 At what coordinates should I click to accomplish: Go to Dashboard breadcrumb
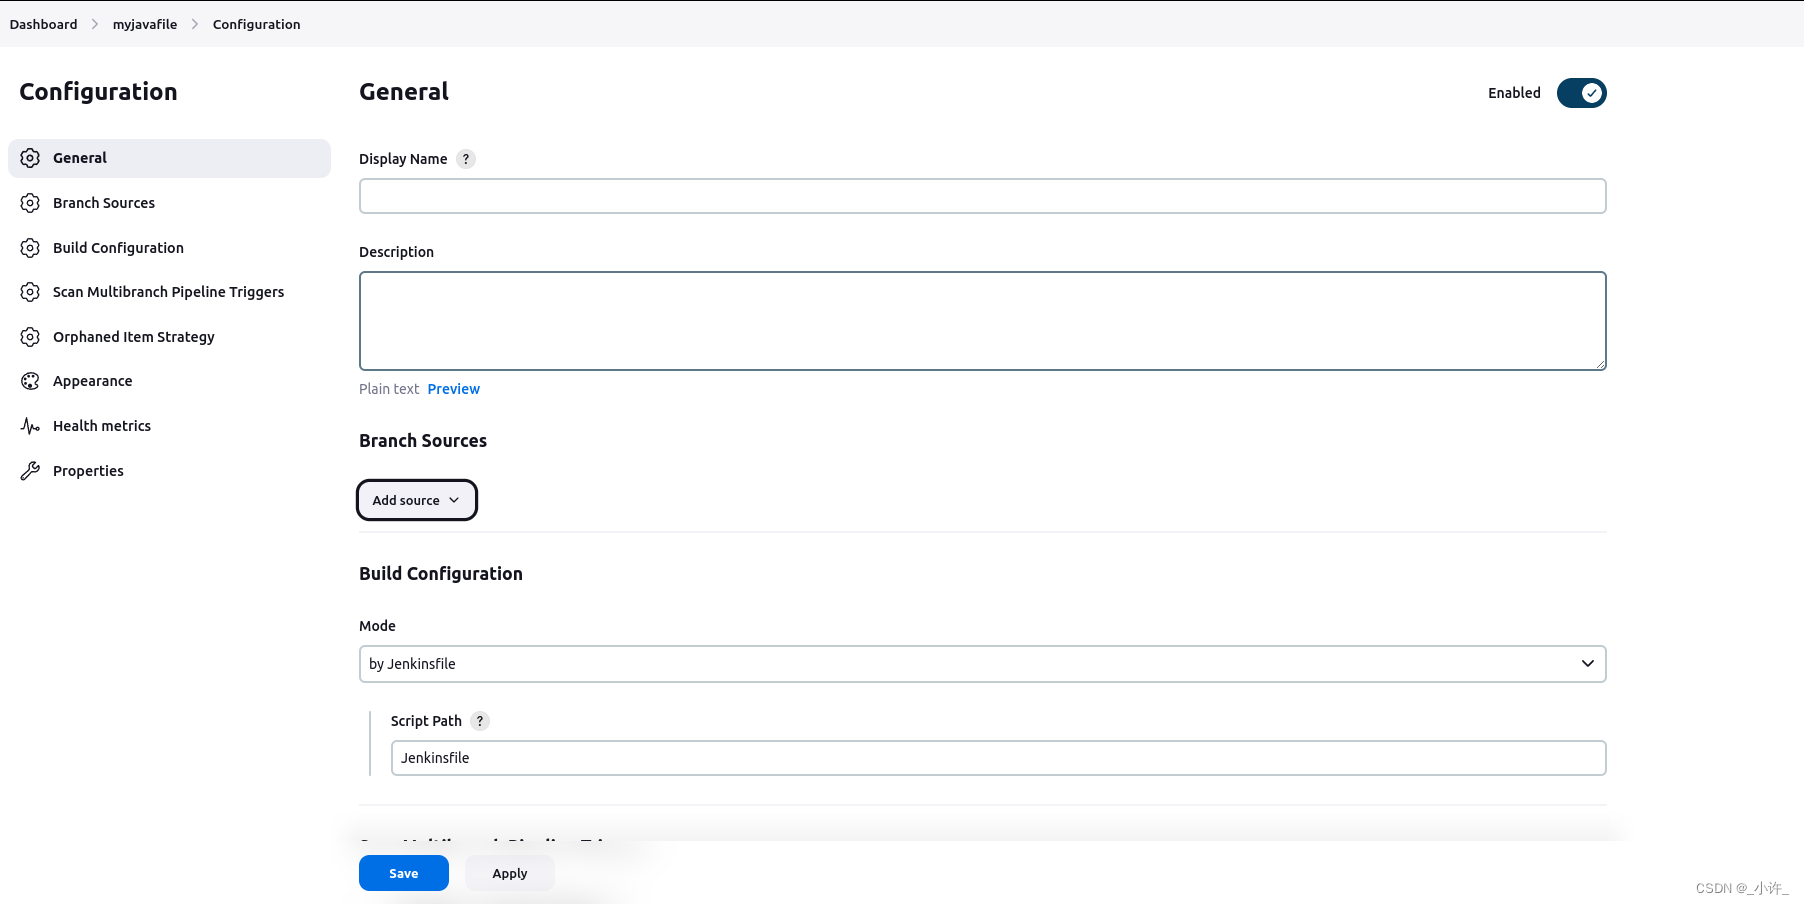[x=43, y=24]
